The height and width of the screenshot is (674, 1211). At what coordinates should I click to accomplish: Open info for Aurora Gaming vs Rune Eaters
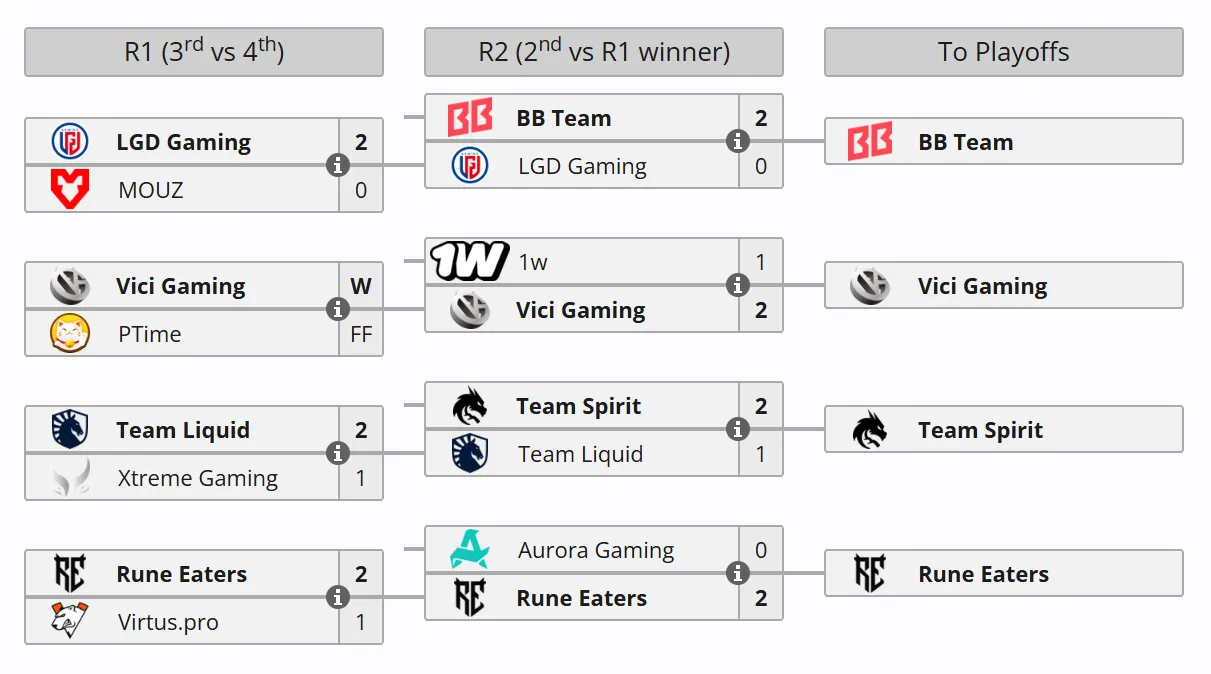coord(738,573)
